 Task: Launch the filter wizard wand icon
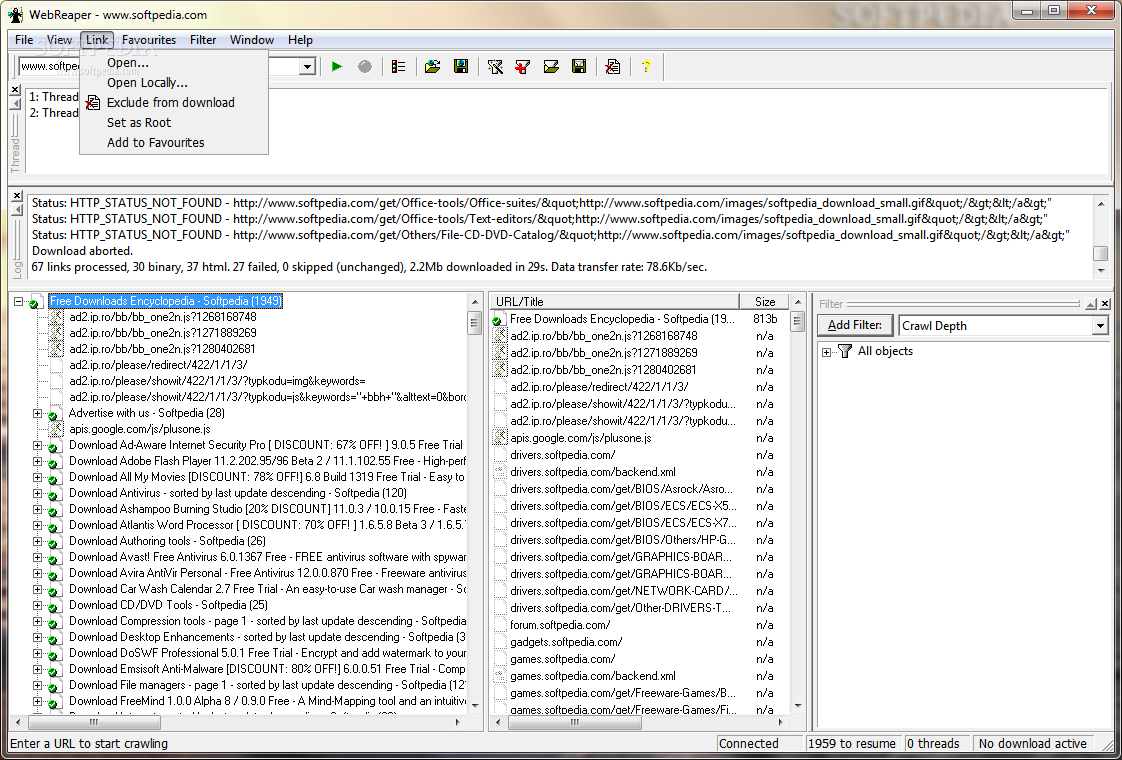[x=495, y=67]
